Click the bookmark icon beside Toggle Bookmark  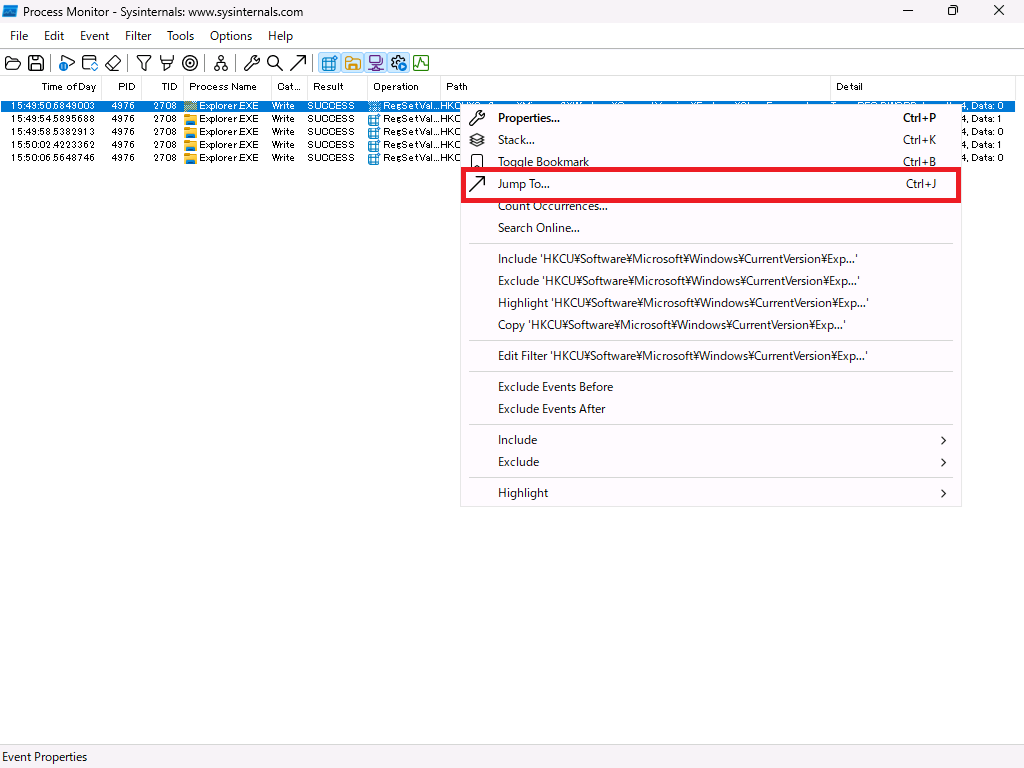477,161
